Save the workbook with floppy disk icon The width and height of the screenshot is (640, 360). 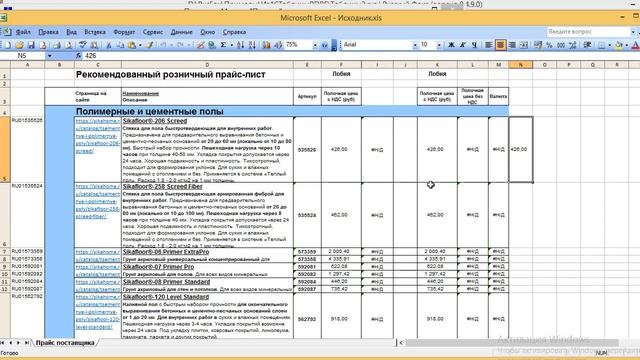(x=31, y=45)
